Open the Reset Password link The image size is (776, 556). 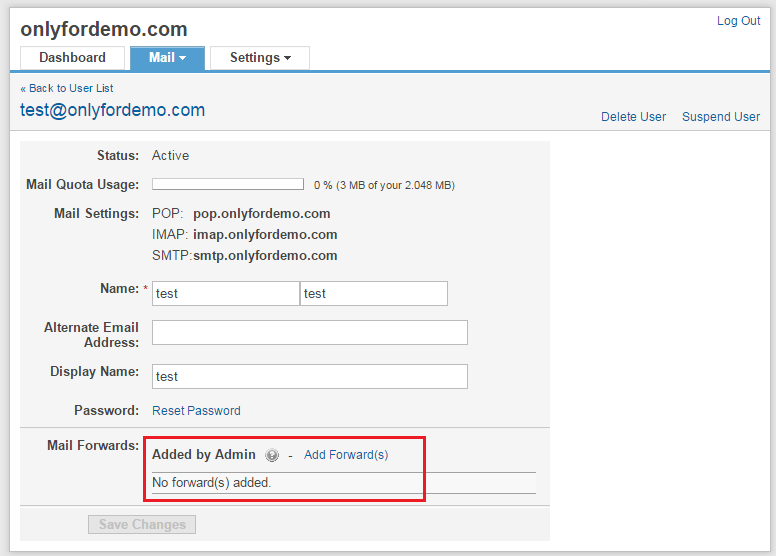tap(196, 411)
